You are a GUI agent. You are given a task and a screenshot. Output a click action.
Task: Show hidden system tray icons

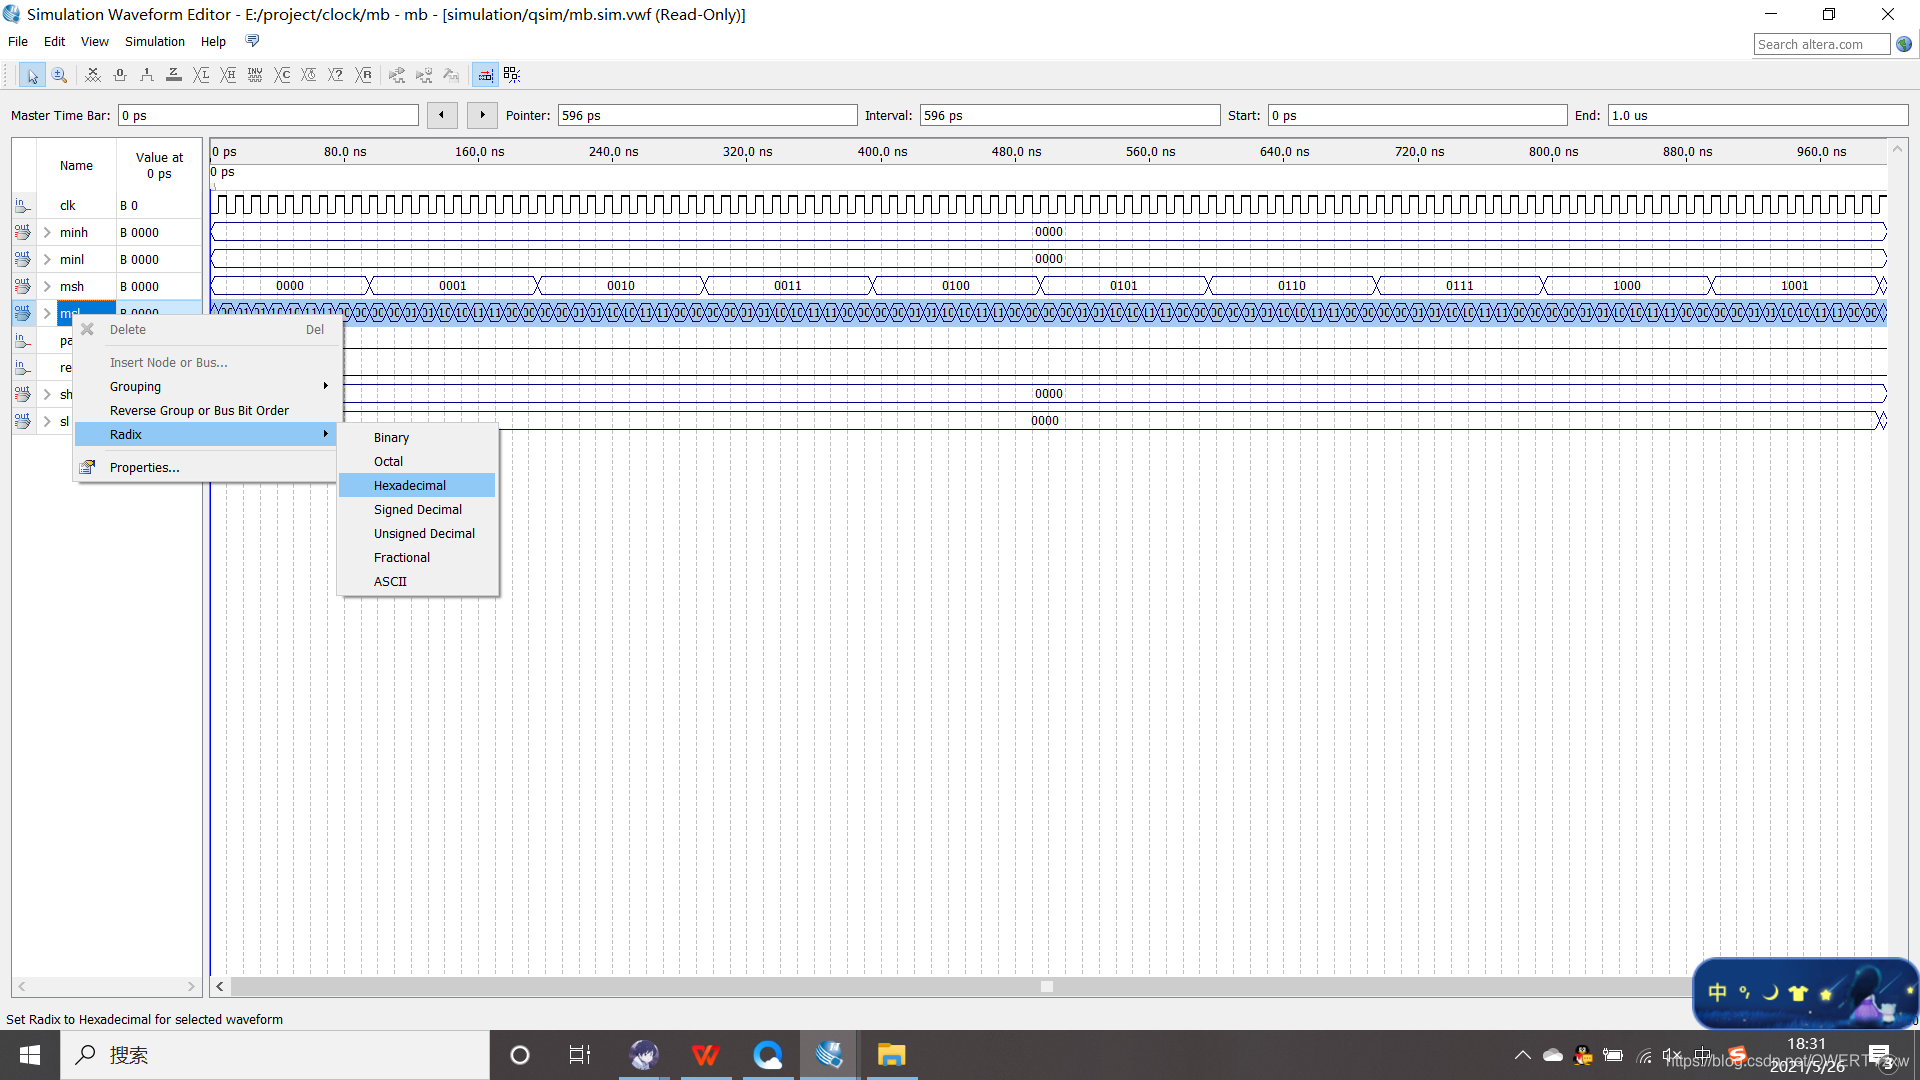click(x=1522, y=1055)
